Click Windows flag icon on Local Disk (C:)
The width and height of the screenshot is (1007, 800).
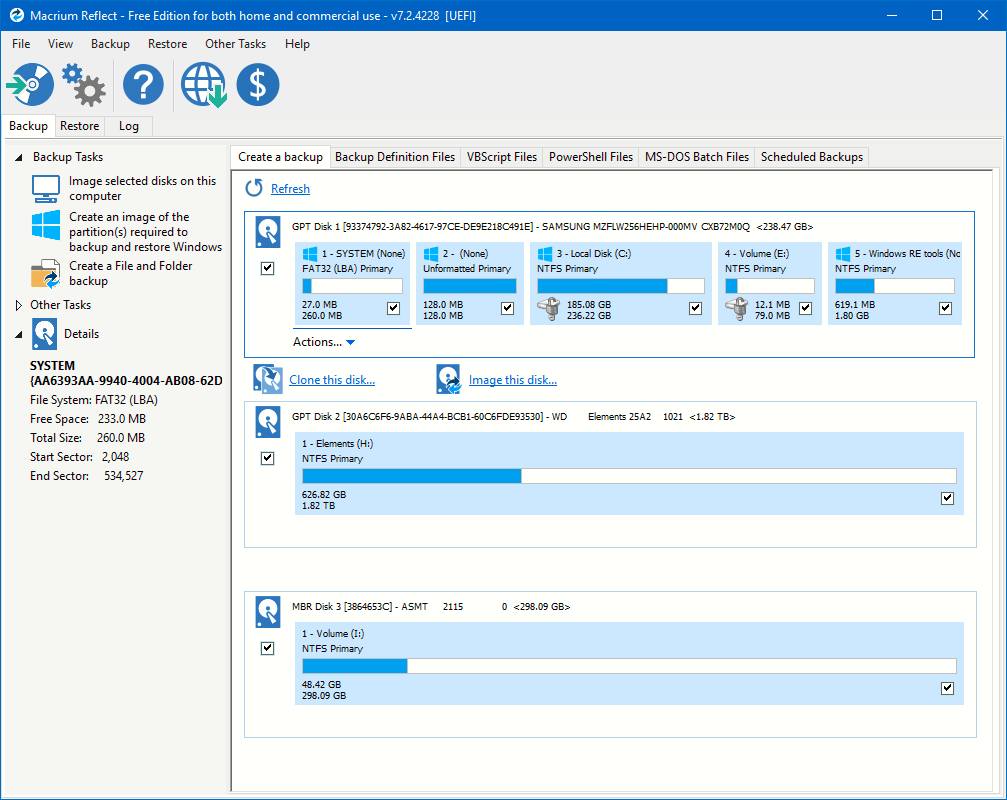pyautogui.click(x=545, y=254)
